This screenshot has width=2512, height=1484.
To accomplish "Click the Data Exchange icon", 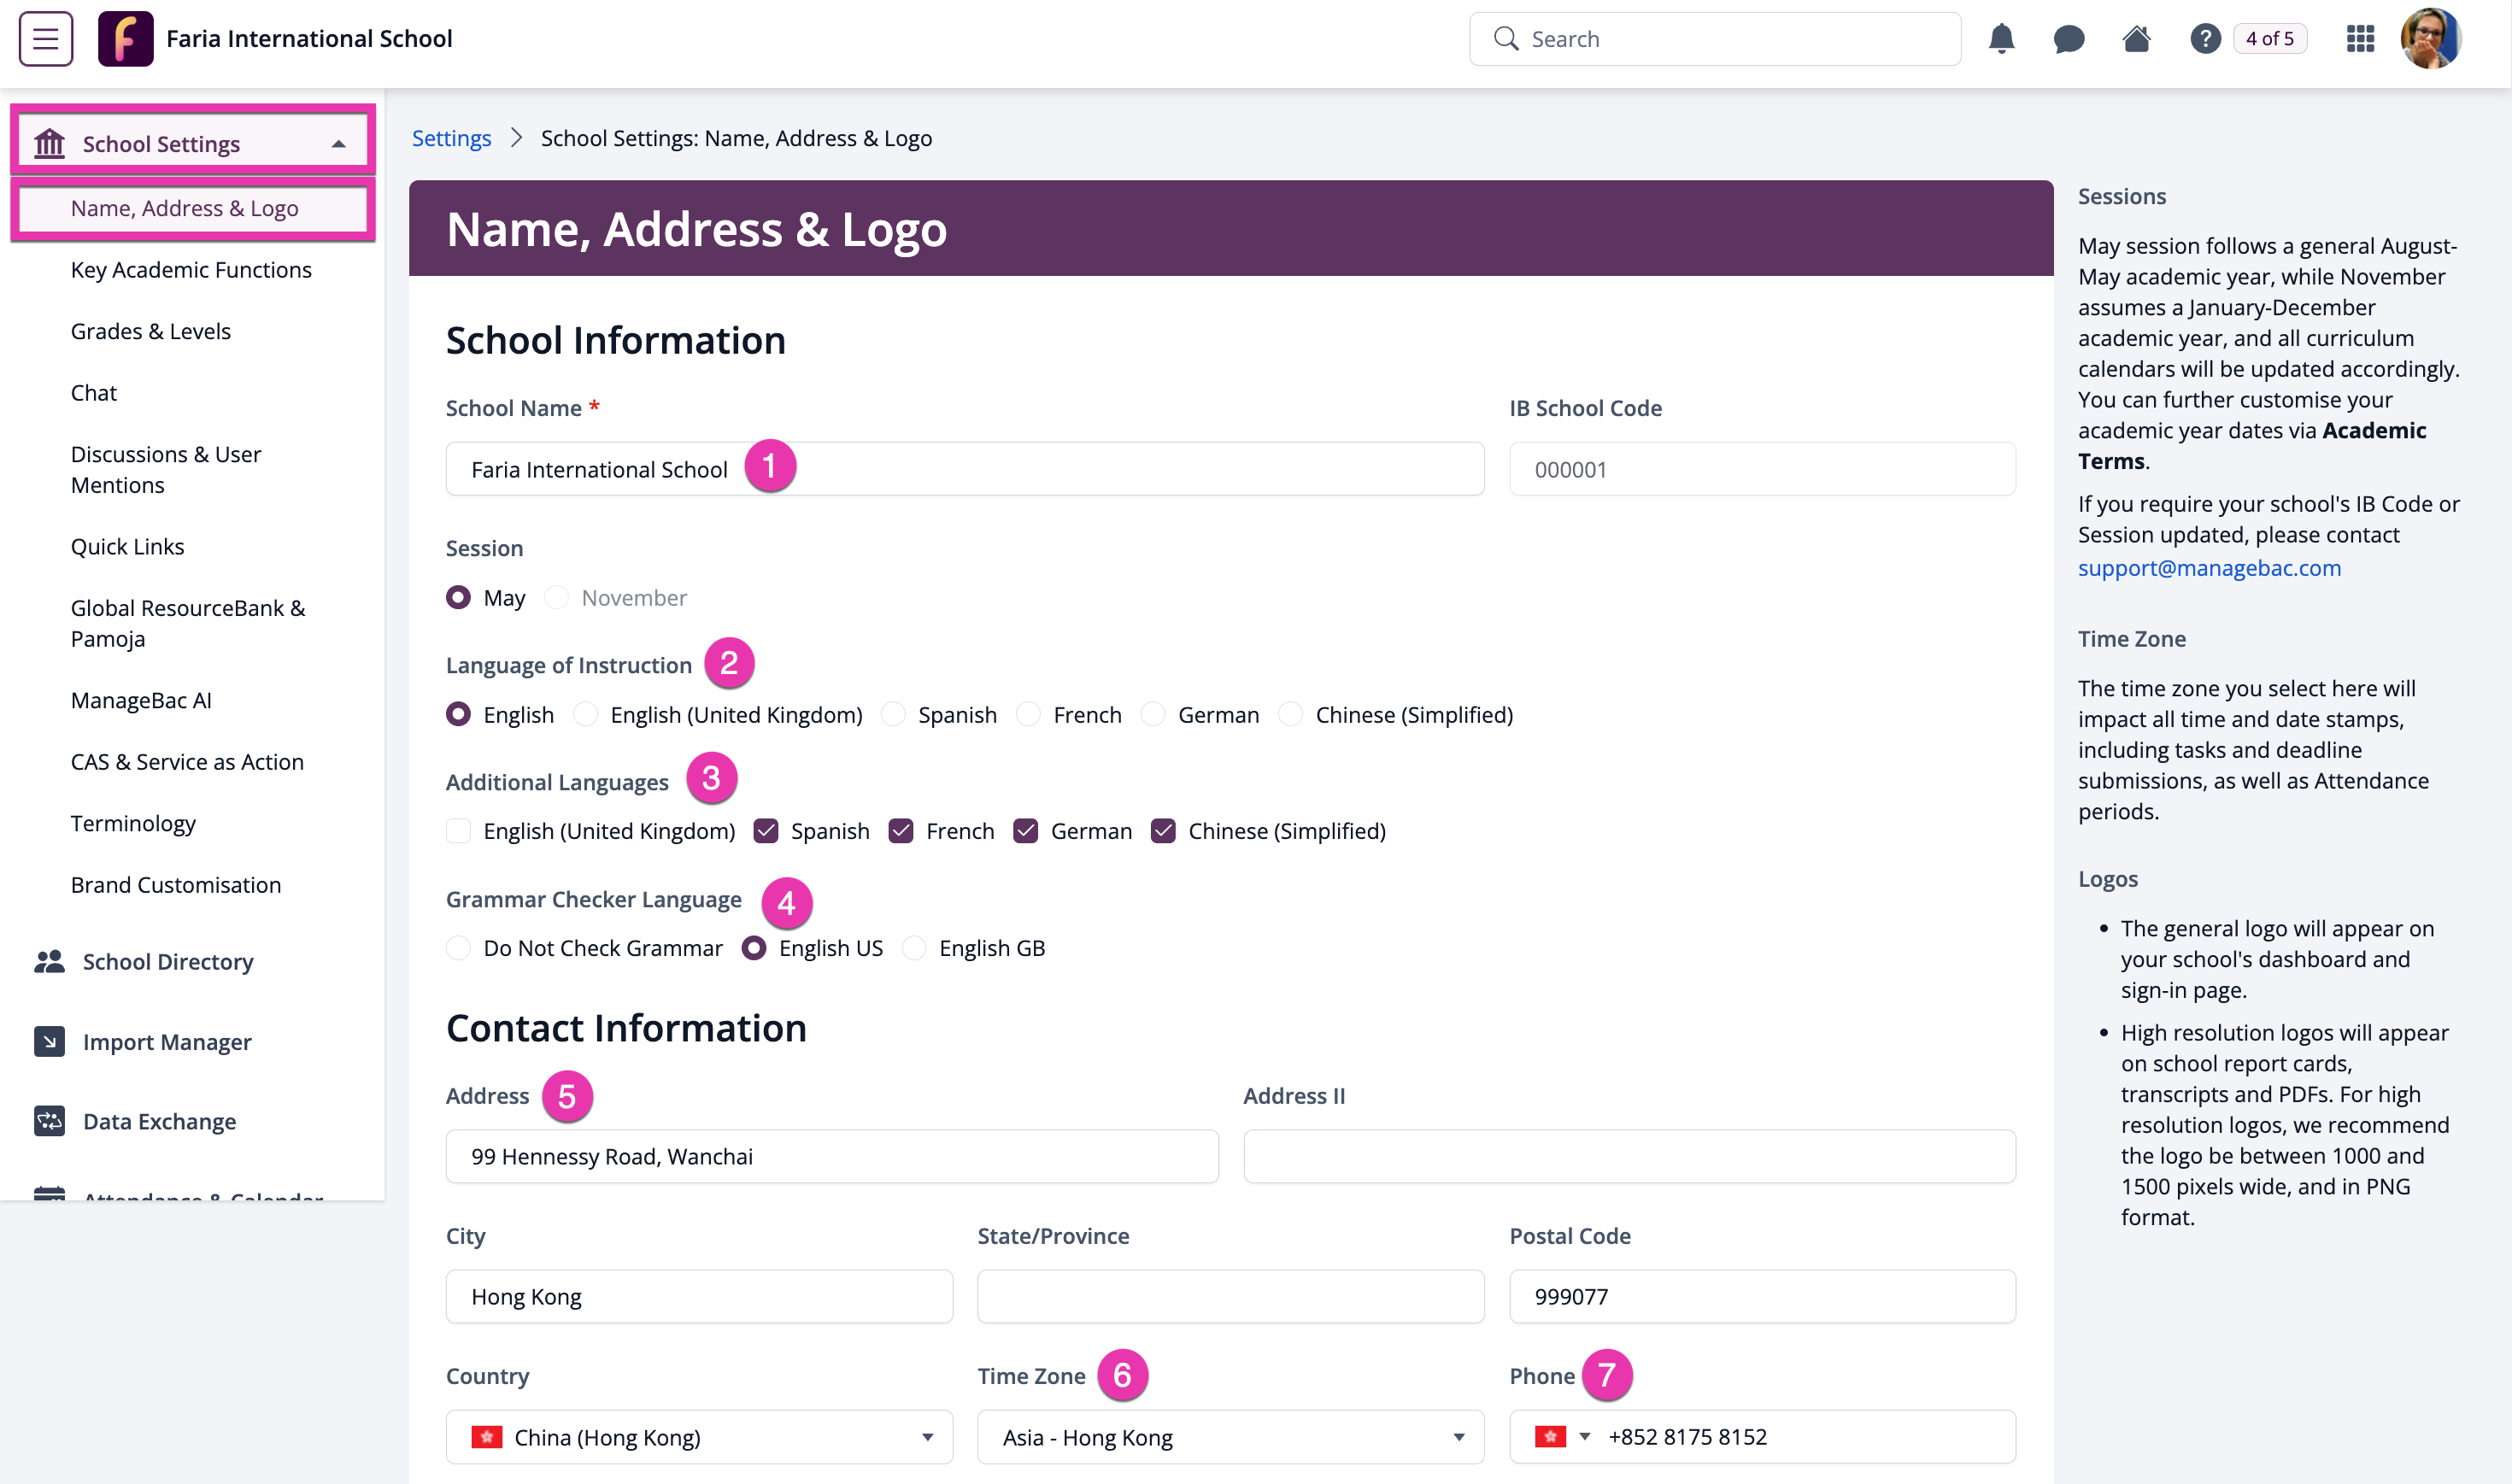I will (x=49, y=1121).
